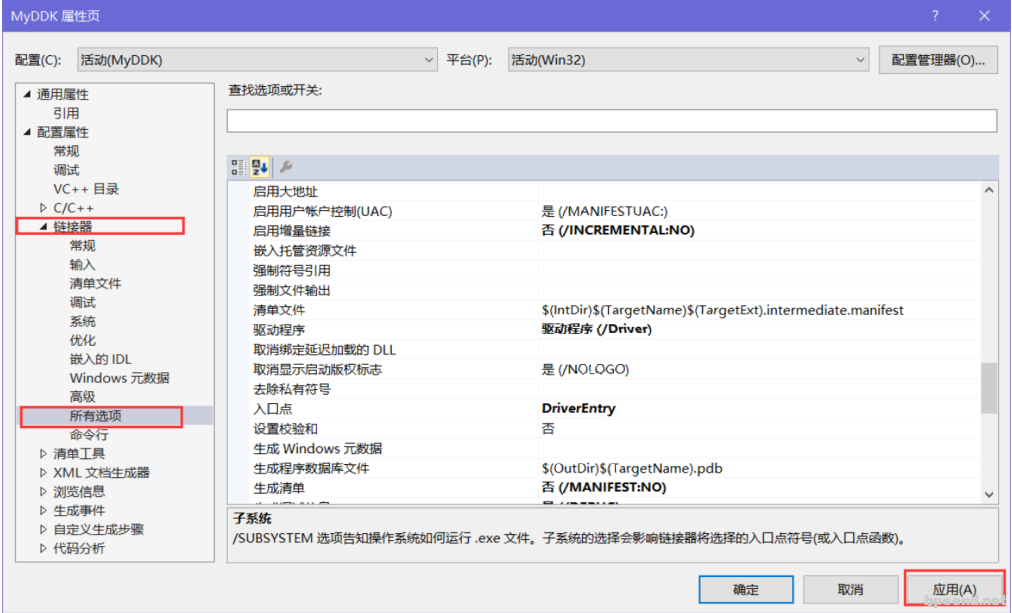1012x613 pixels.
Task: Switch to categorized property view icon
Action: click(238, 167)
